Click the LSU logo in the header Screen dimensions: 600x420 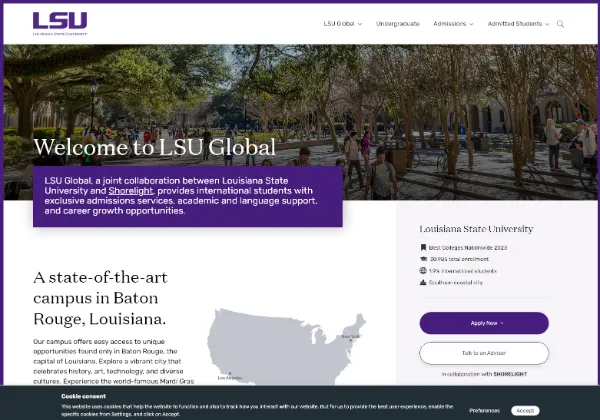(x=60, y=22)
